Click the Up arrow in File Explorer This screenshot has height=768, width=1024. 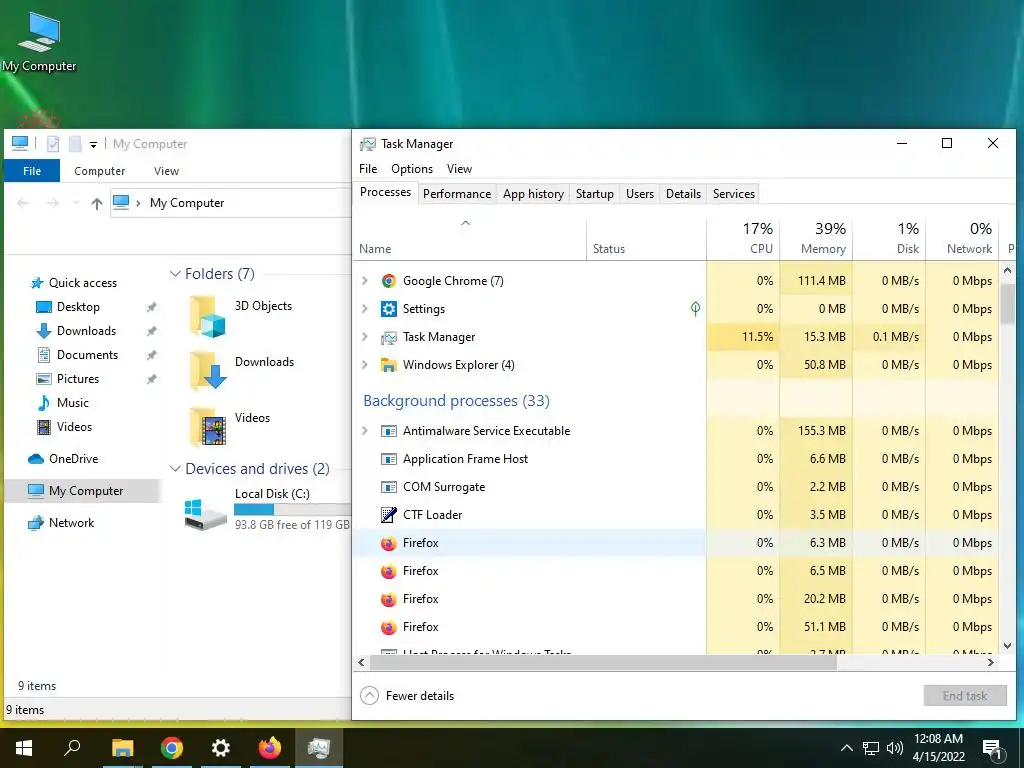97,203
